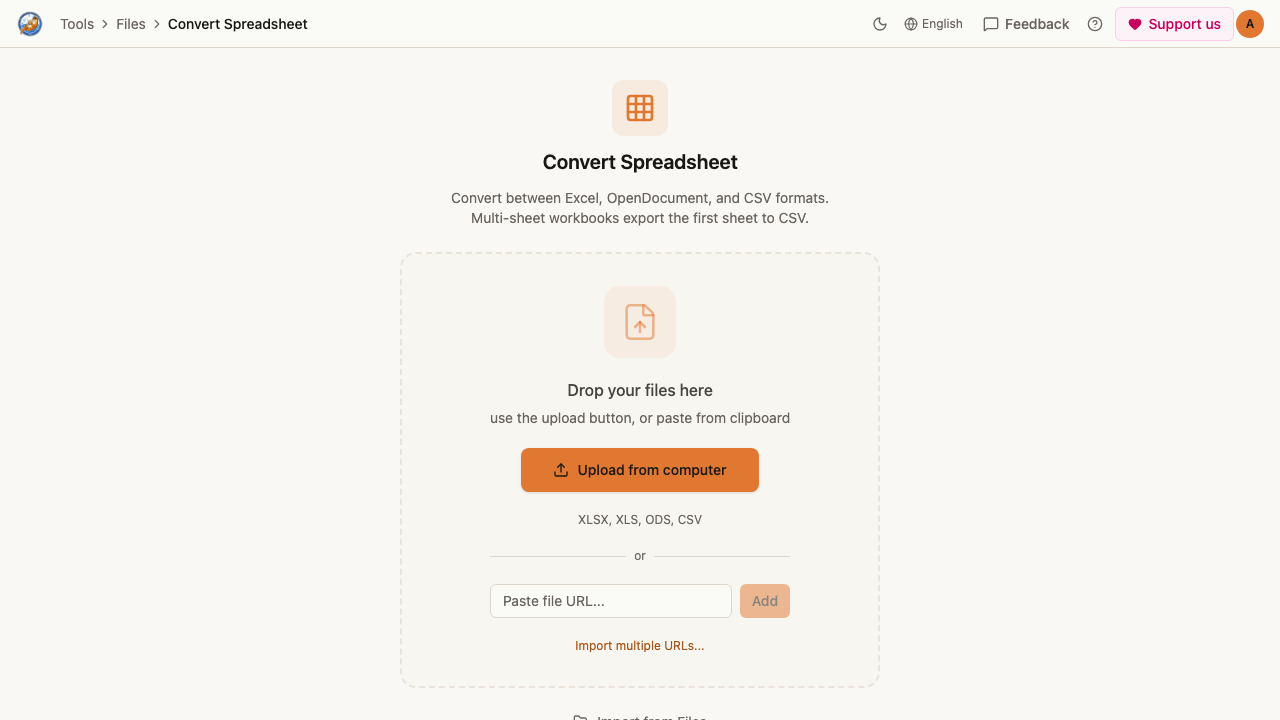The width and height of the screenshot is (1280, 720).
Task: Go to Files in breadcrumb
Action: pos(131,24)
